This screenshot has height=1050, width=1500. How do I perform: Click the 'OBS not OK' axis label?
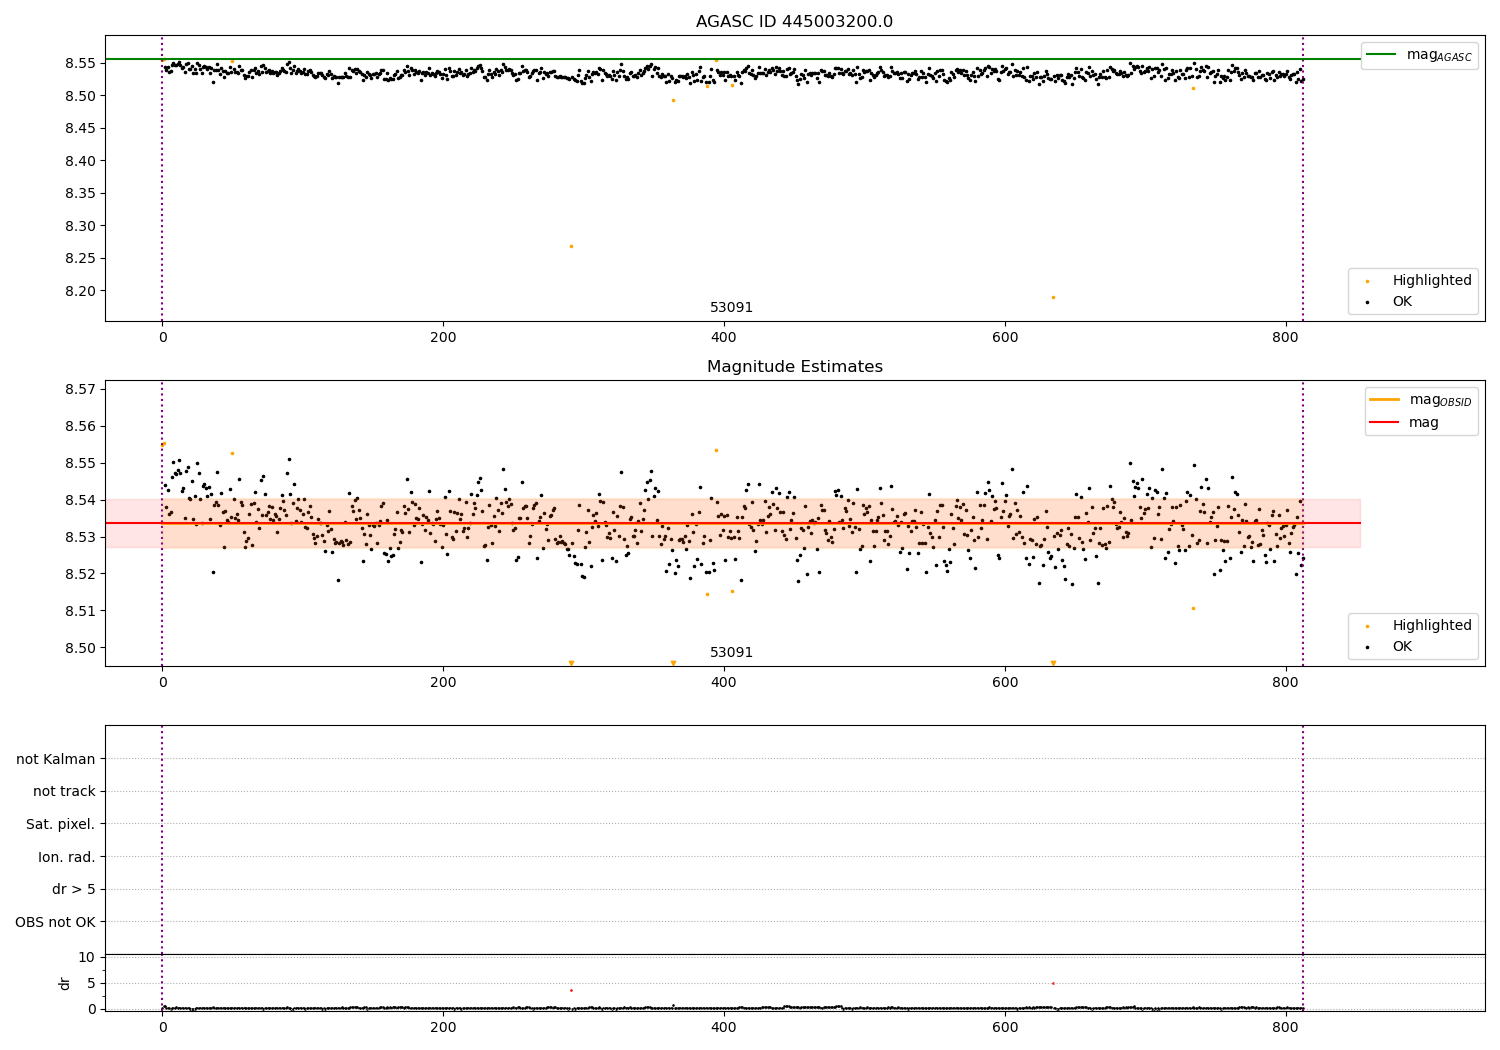tap(55, 922)
